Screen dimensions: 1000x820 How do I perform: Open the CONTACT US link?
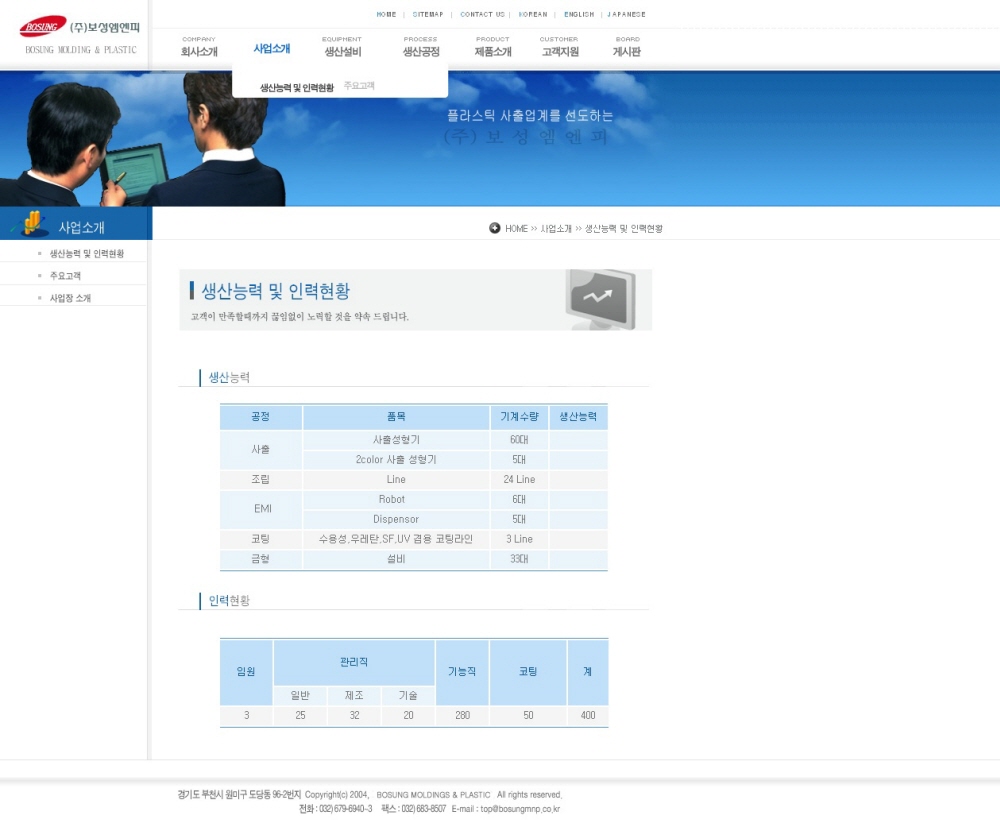482,15
